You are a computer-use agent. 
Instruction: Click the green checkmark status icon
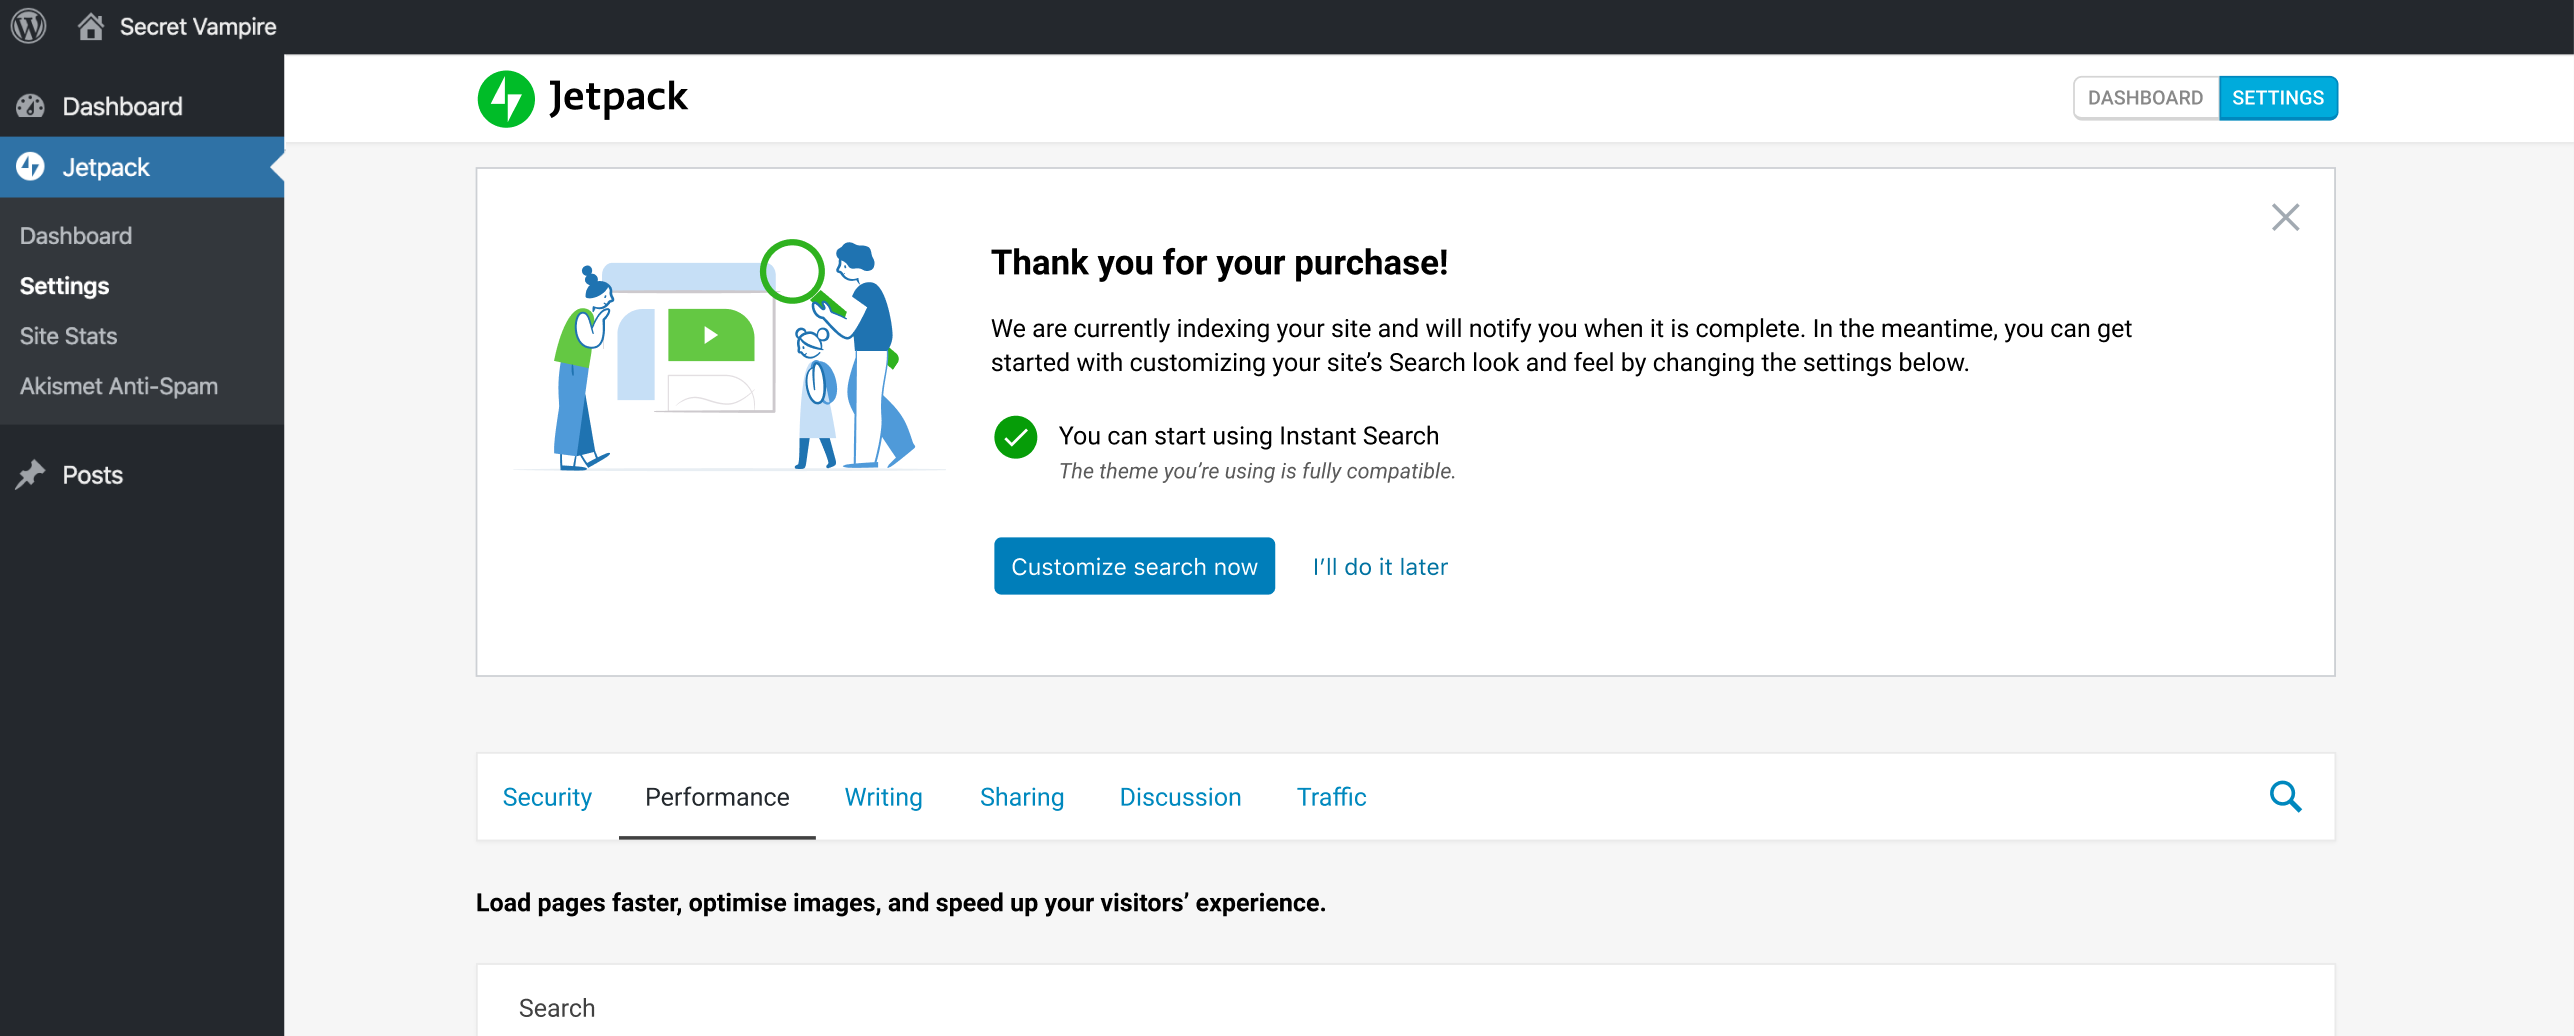(1016, 437)
